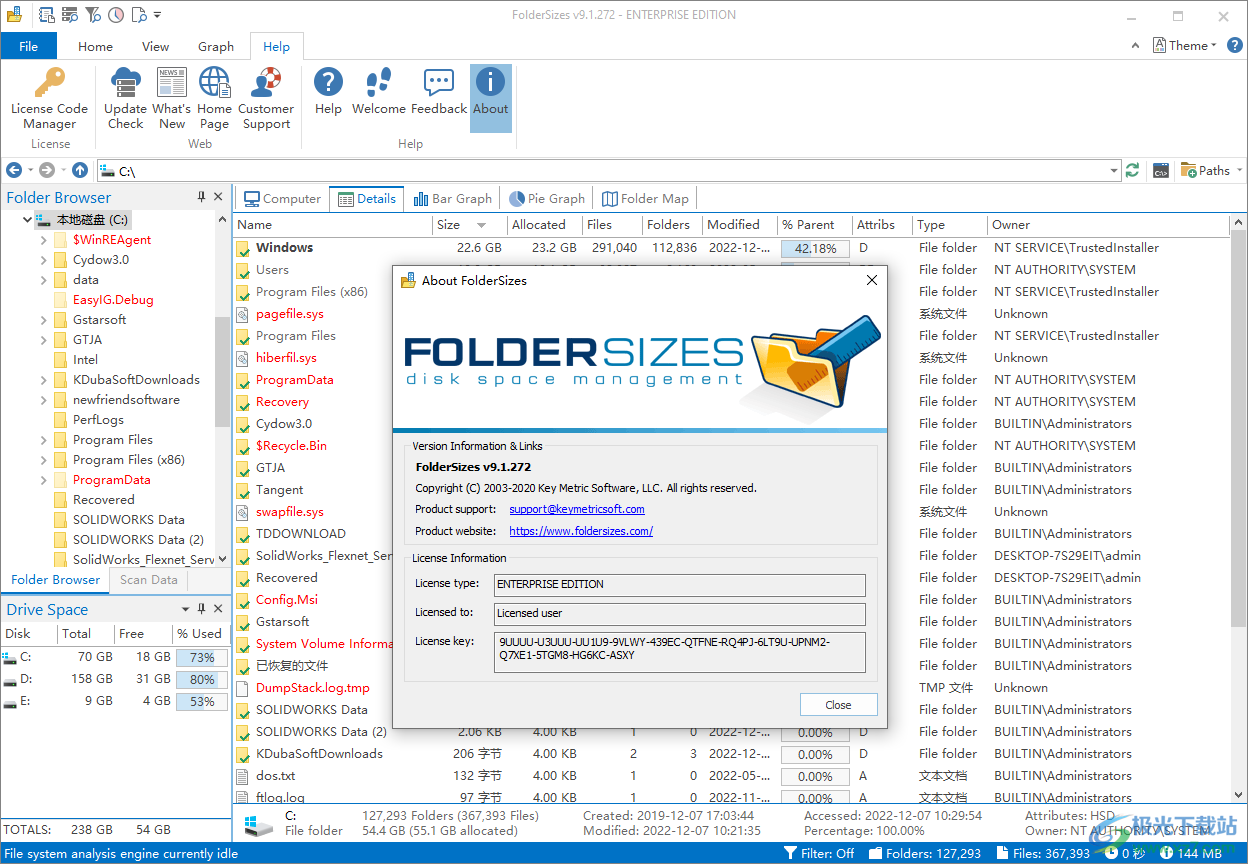
Task: Click the first scan-report quick access icon
Action: 47,15
